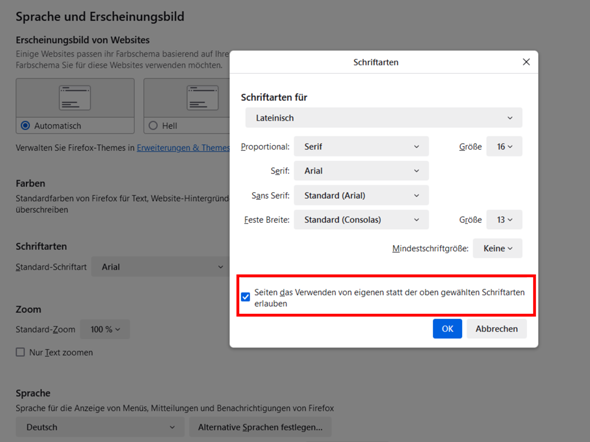Click the Standard-Schriftart label

[51, 267]
